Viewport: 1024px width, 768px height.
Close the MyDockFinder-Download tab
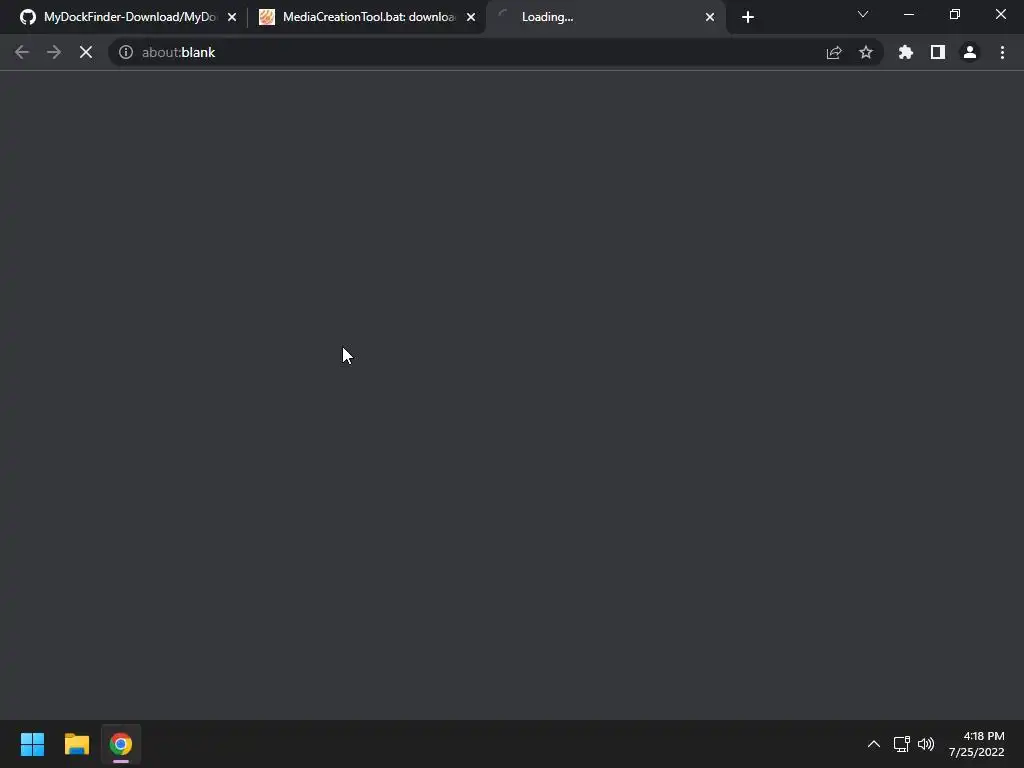point(232,17)
